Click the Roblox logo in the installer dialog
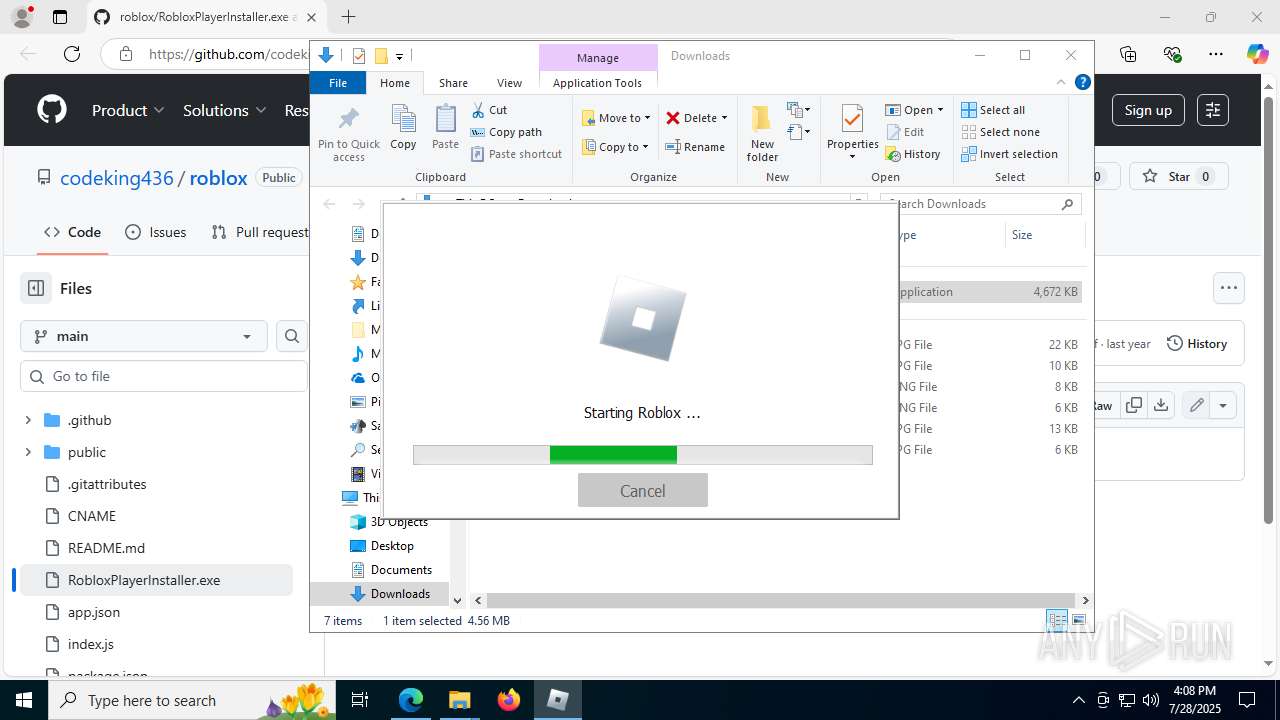Image resolution: width=1280 pixels, height=720 pixels. [643, 319]
